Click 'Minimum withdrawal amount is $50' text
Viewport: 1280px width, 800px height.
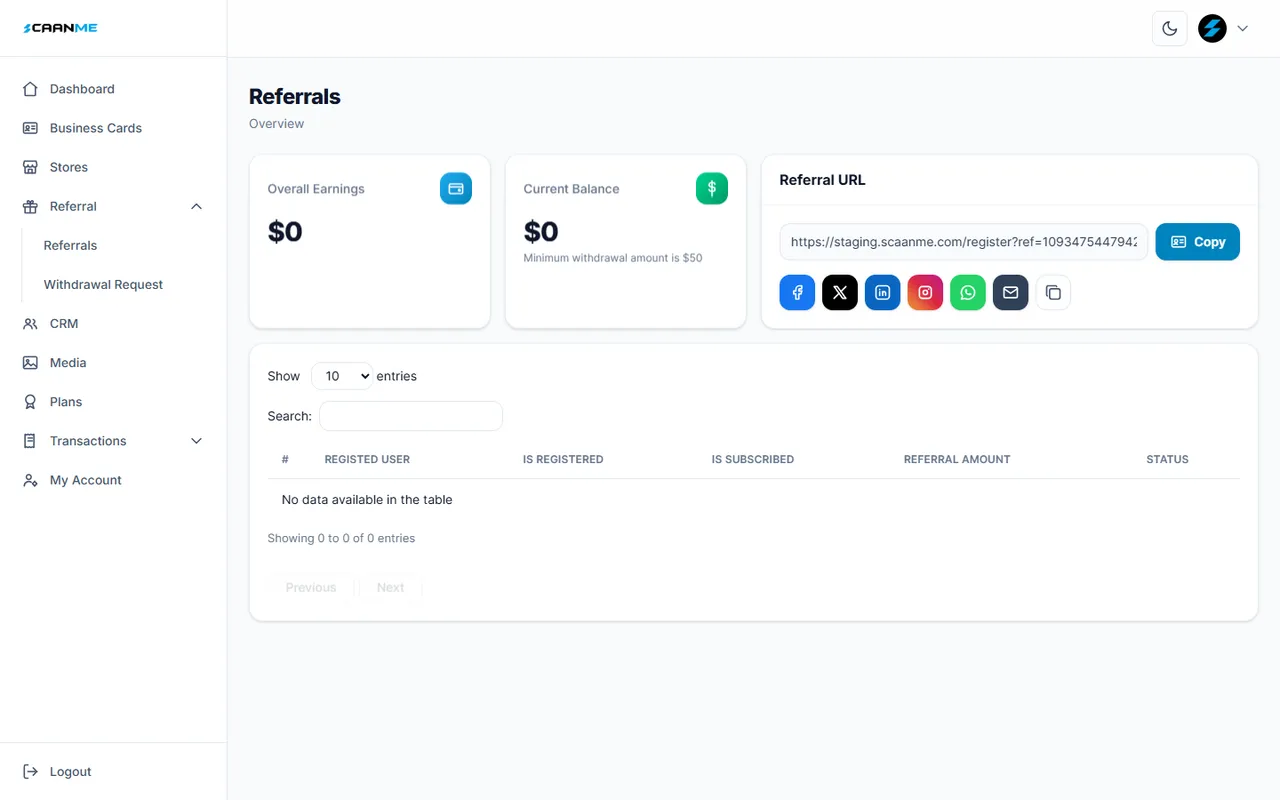click(613, 258)
